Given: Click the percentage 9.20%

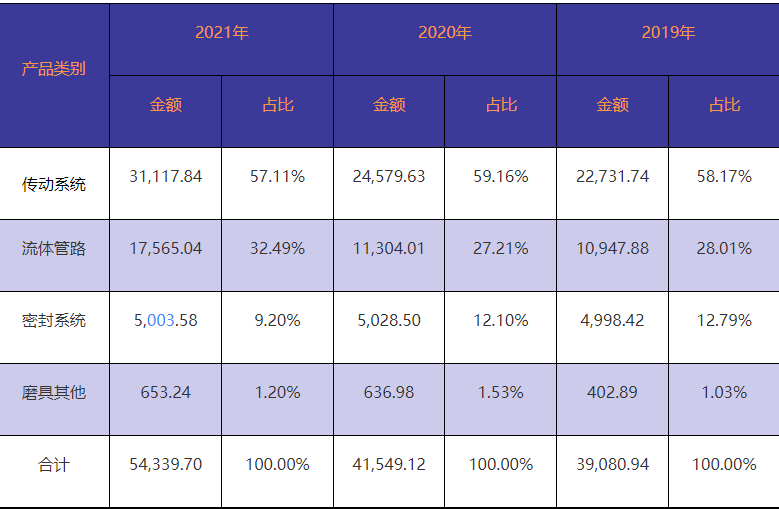Looking at the screenshot, I should pos(277,320).
